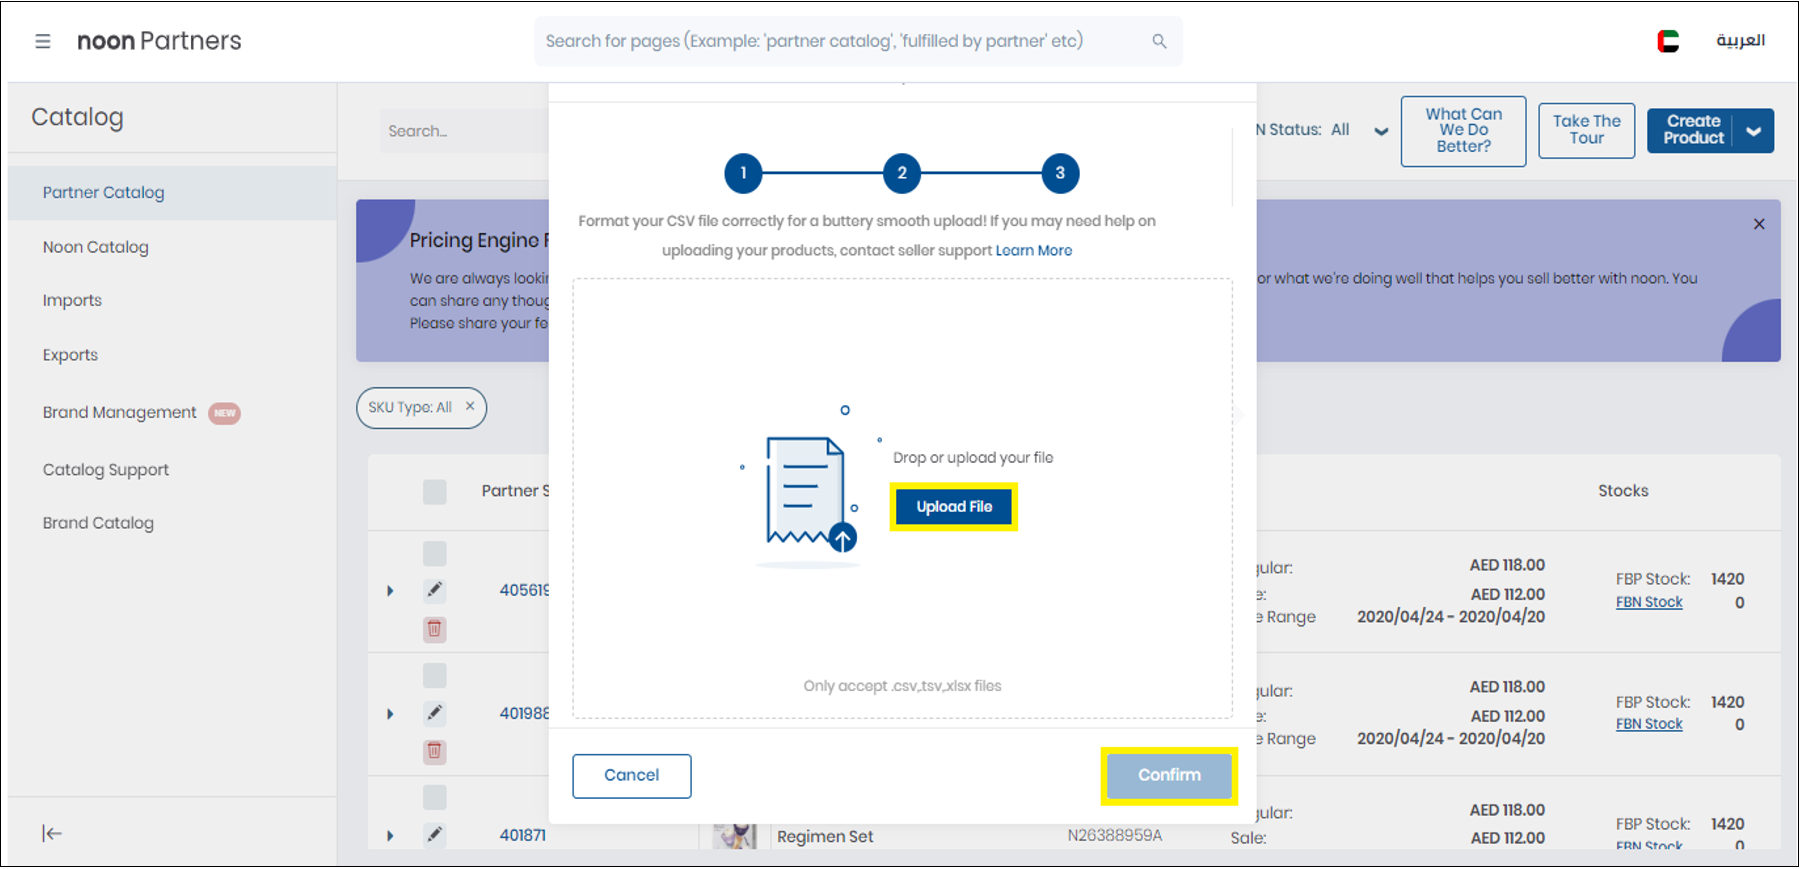Open the Learn More link
The height and width of the screenshot is (869, 1802).
pyautogui.click(x=1033, y=250)
